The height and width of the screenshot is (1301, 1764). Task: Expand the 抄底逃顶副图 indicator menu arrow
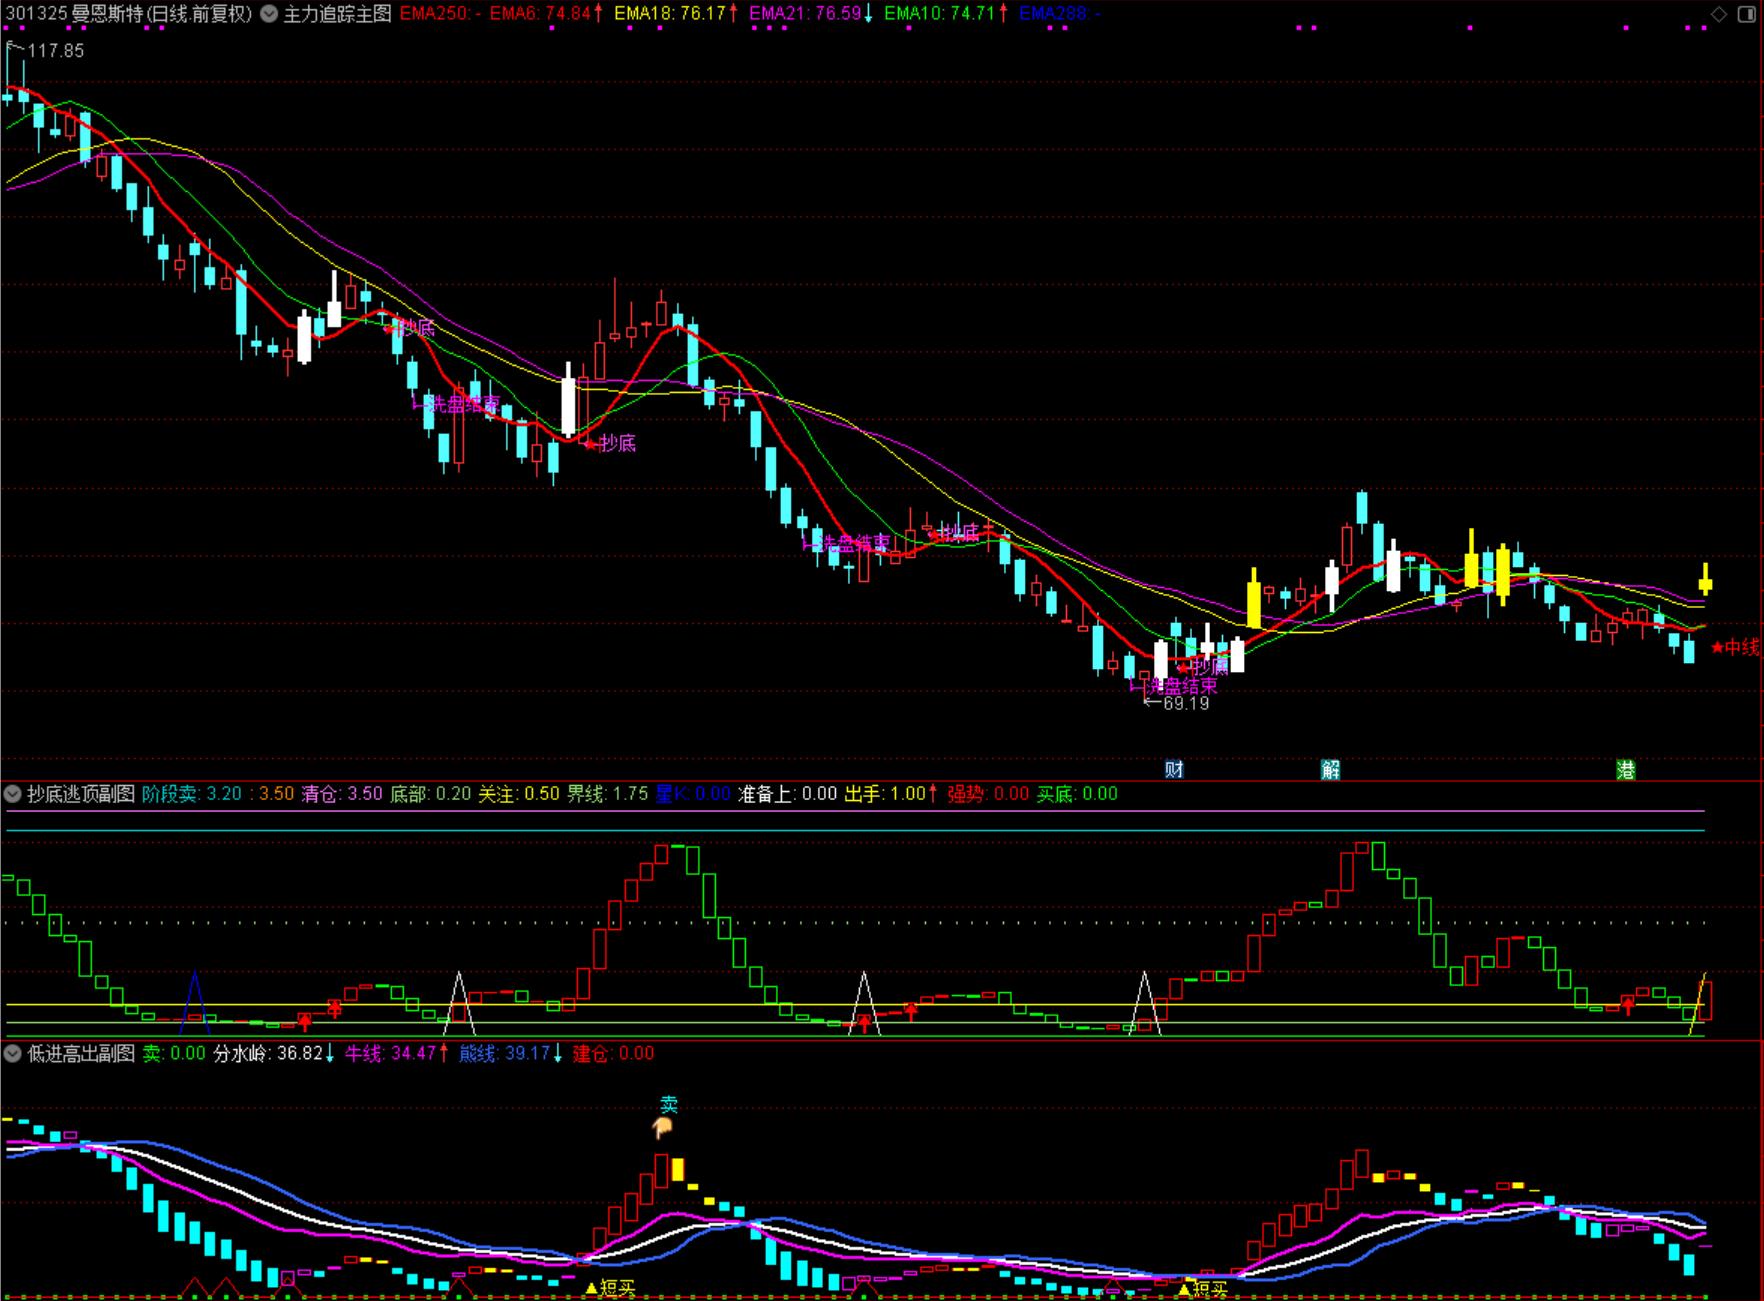pos(13,794)
